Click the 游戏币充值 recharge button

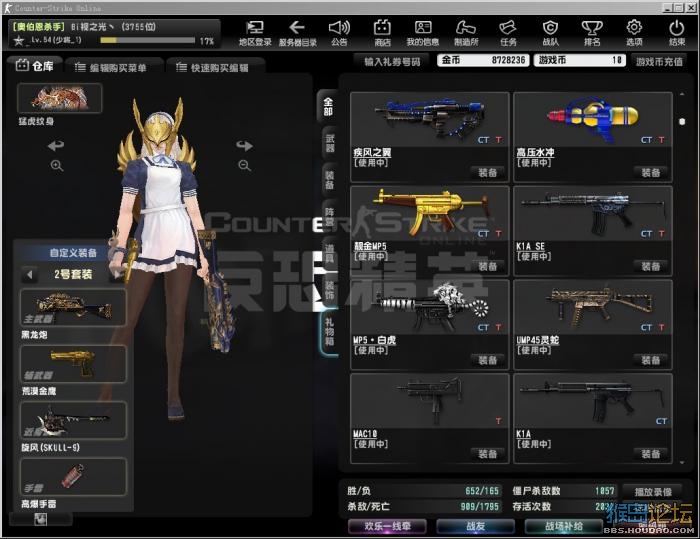pos(659,62)
